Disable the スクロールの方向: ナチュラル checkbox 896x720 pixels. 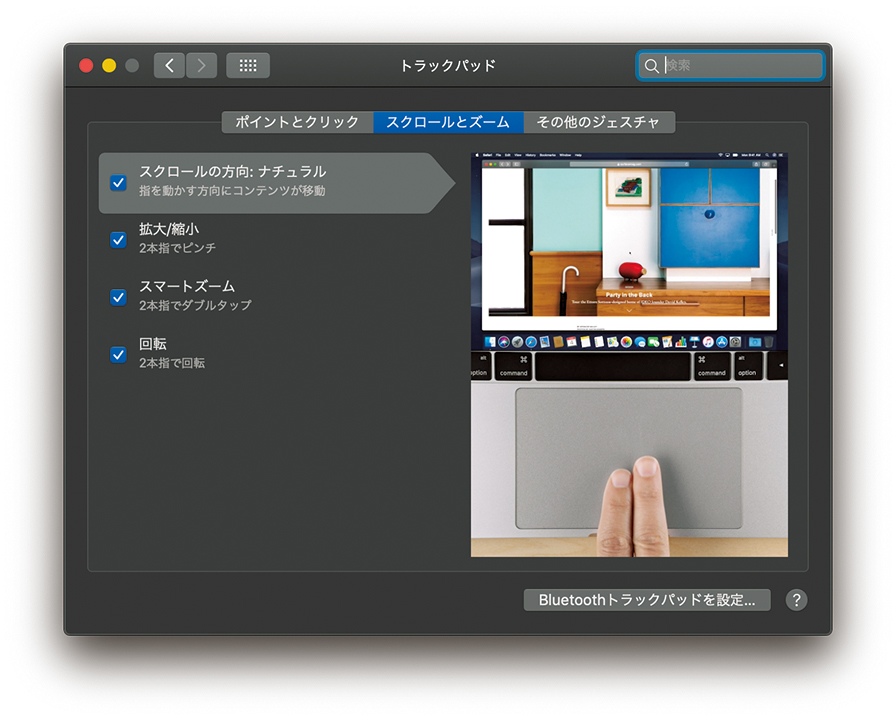click(118, 183)
